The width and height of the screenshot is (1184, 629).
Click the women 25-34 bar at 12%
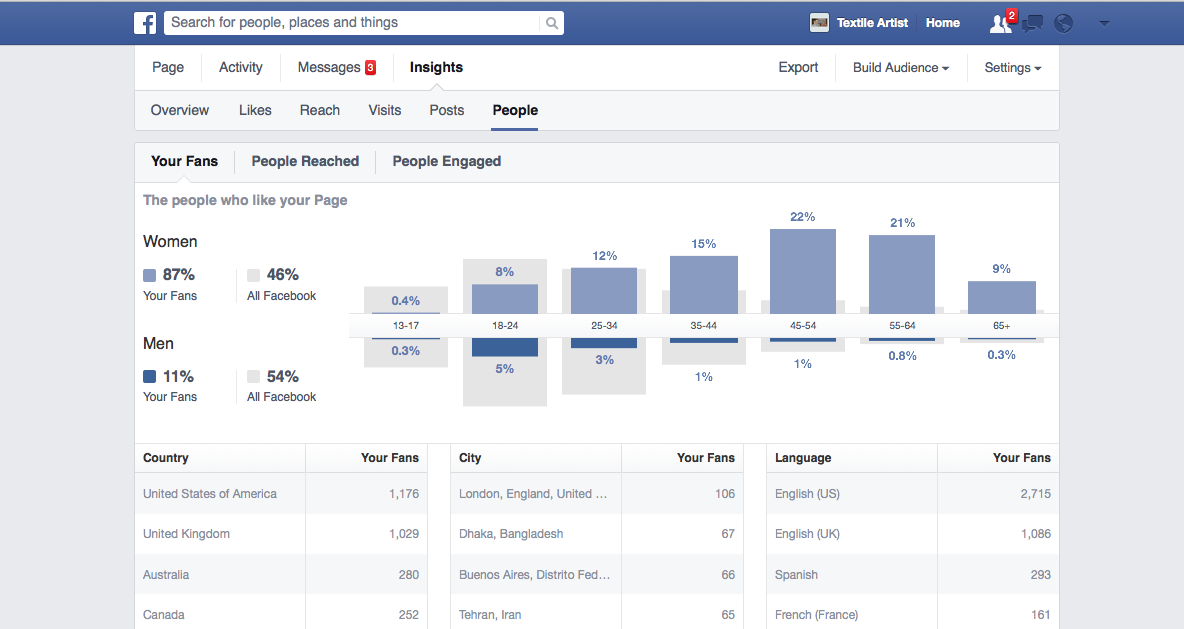pyautogui.click(x=604, y=291)
